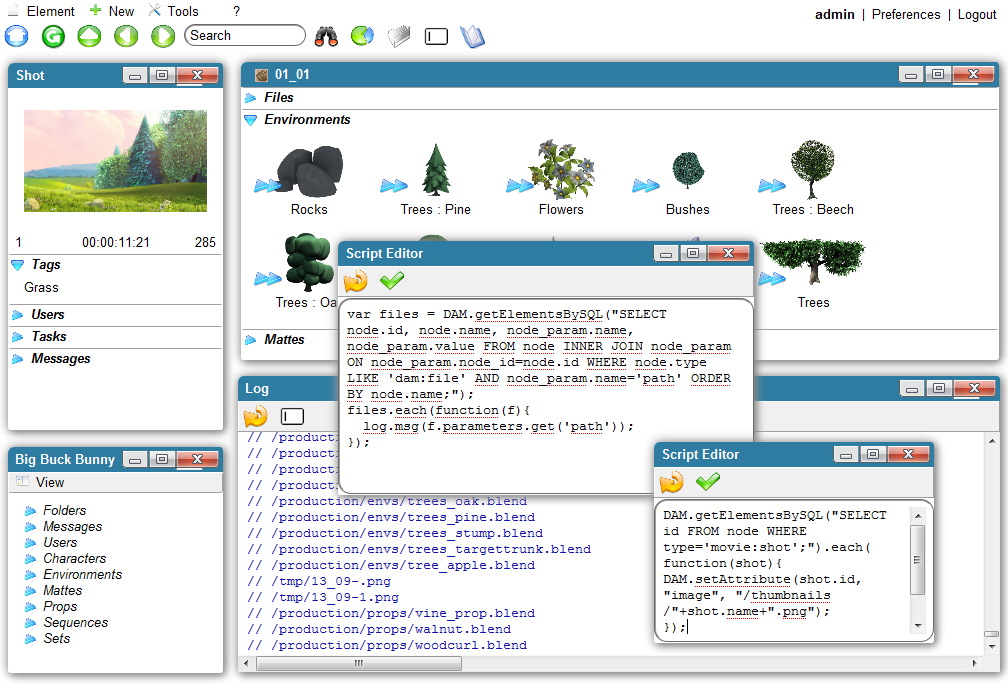Open the Tools menu
1008x685 pixels.
pyautogui.click(x=182, y=11)
